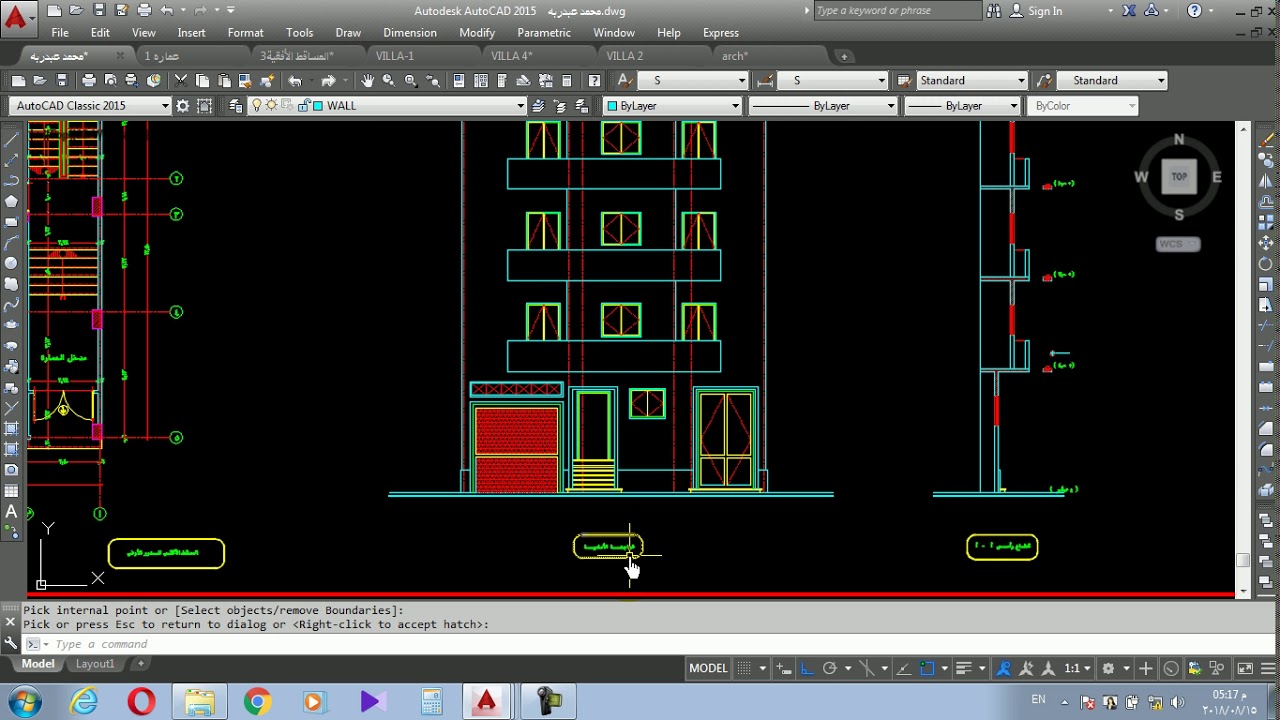Click the Cut scissors icon in toolbar
Image resolution: width=1280 pixels, height=720 pixels.
(181, 81)
